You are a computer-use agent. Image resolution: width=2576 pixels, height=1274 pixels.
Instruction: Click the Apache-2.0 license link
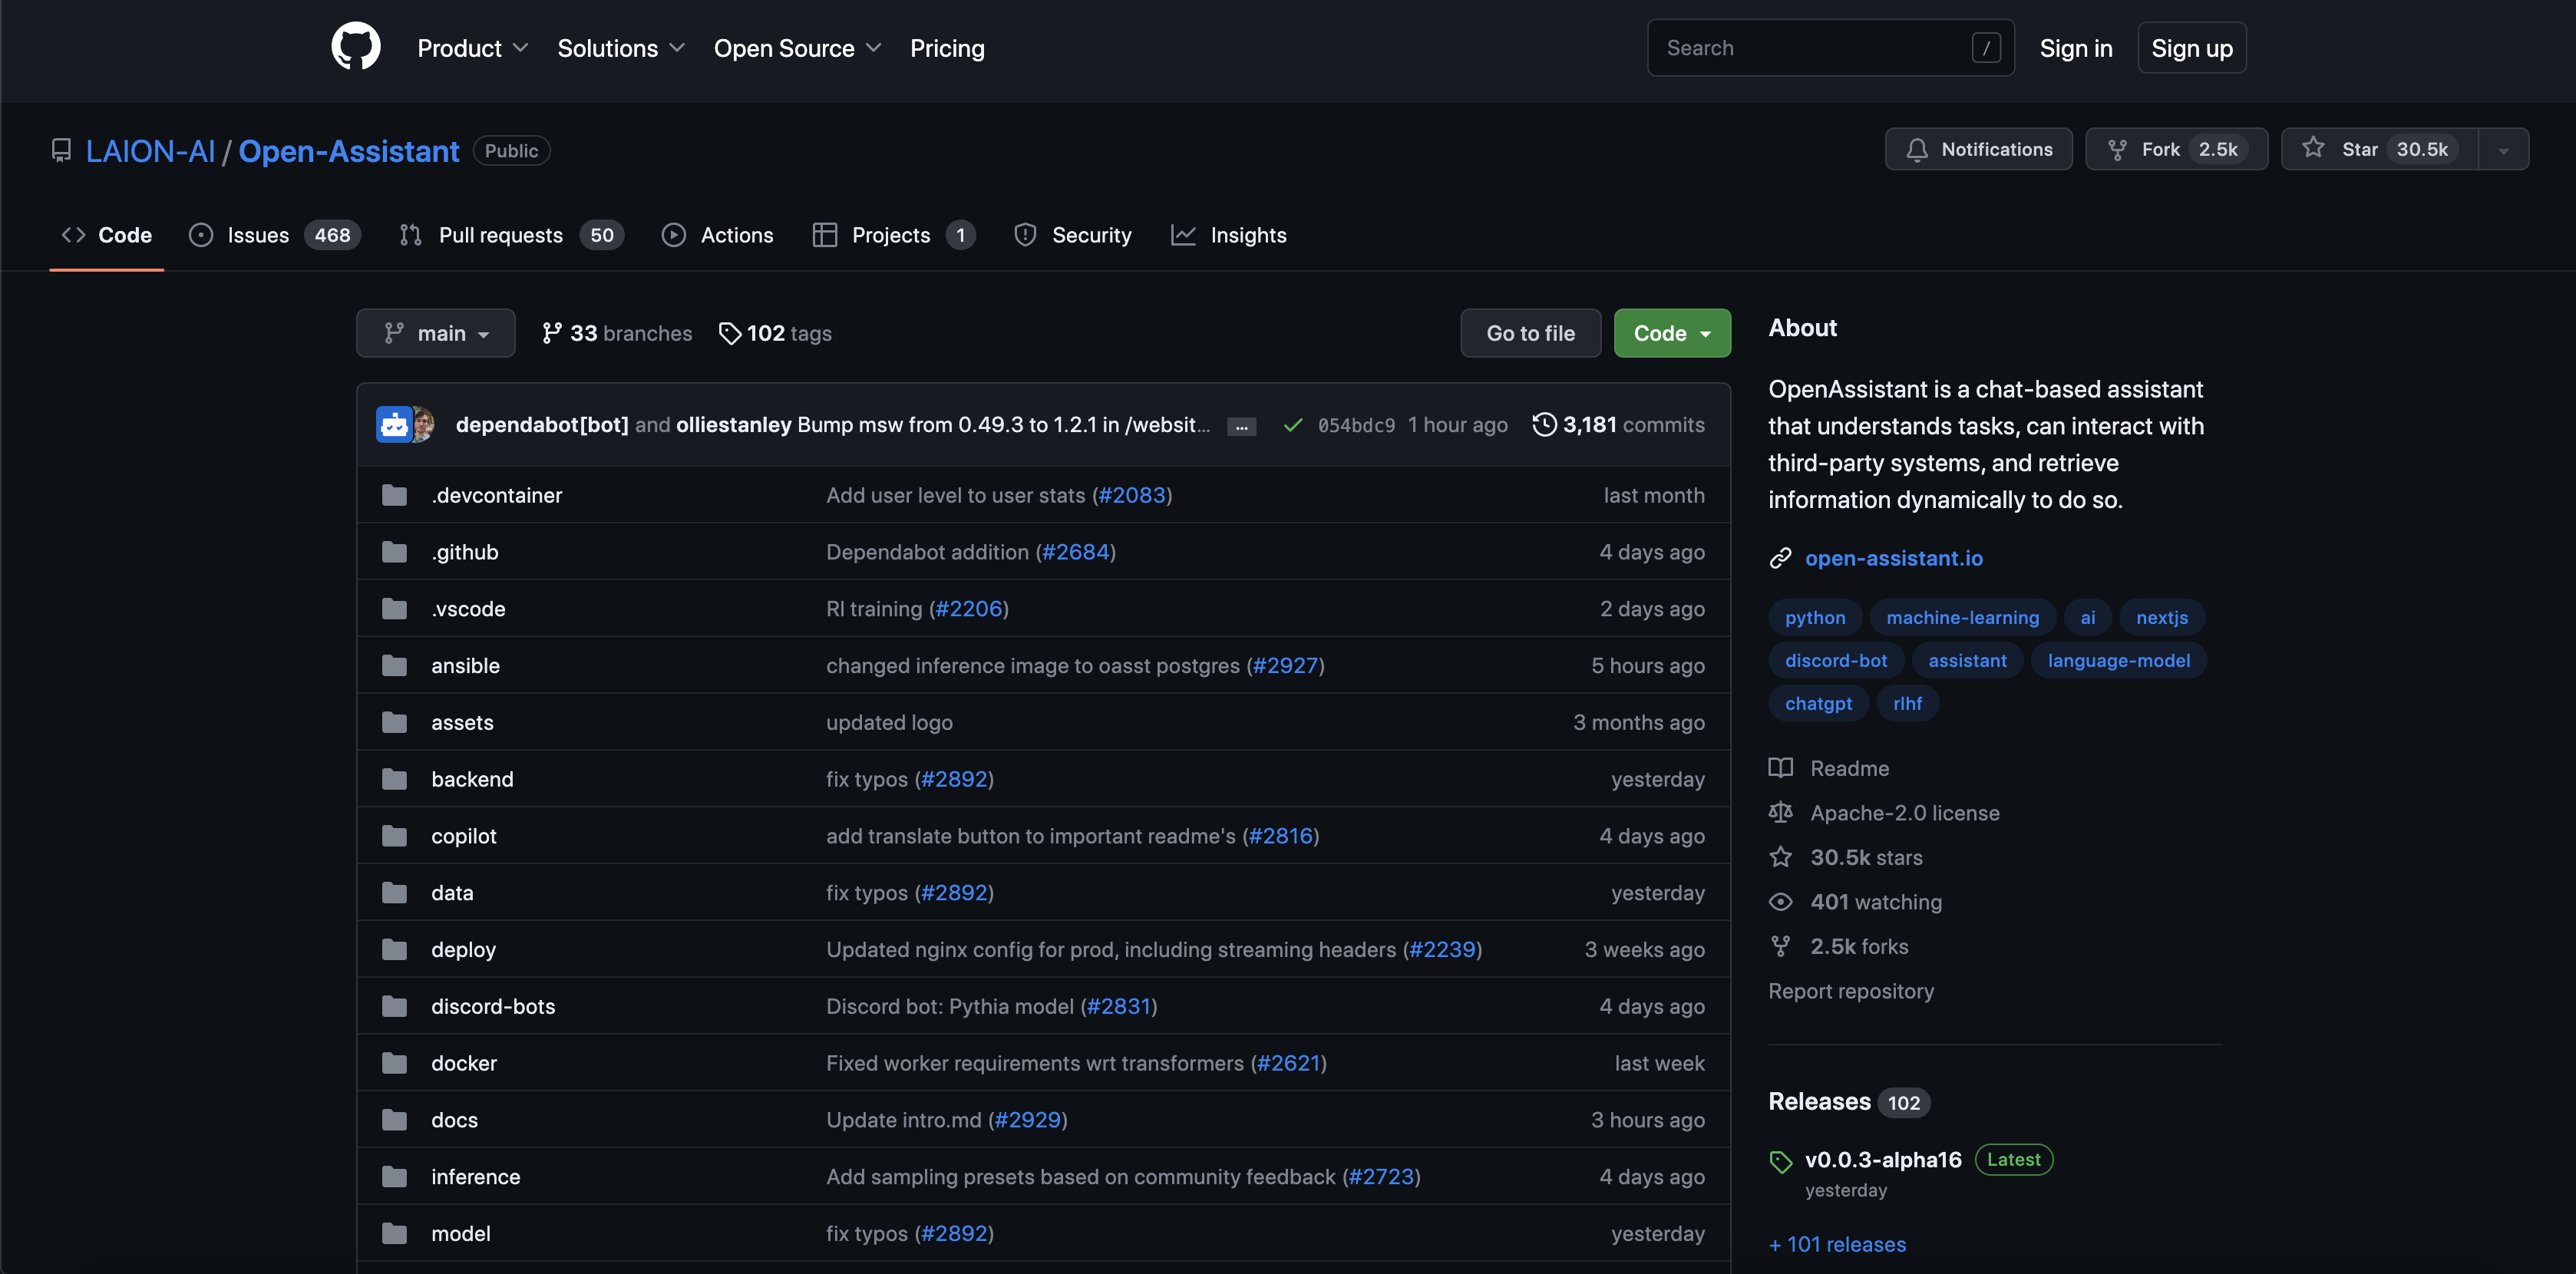(x=1904, y=813)
